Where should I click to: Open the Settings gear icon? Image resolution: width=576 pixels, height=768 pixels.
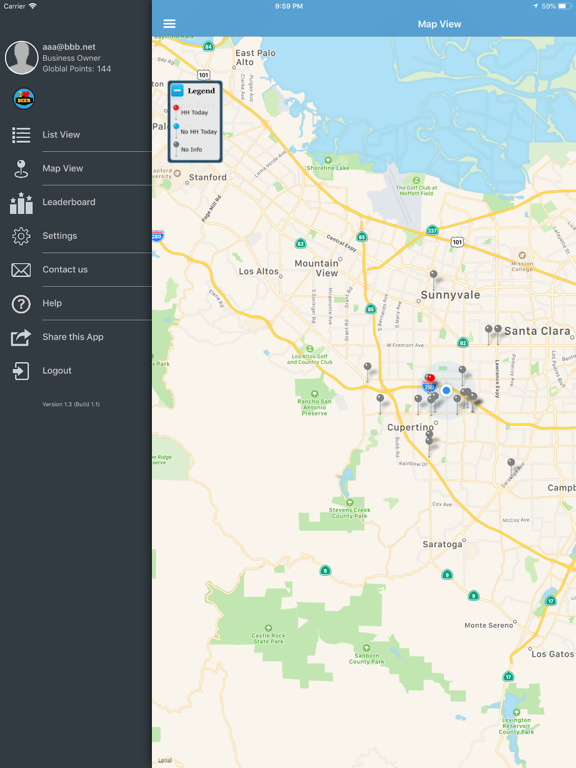tap(21, 236)
